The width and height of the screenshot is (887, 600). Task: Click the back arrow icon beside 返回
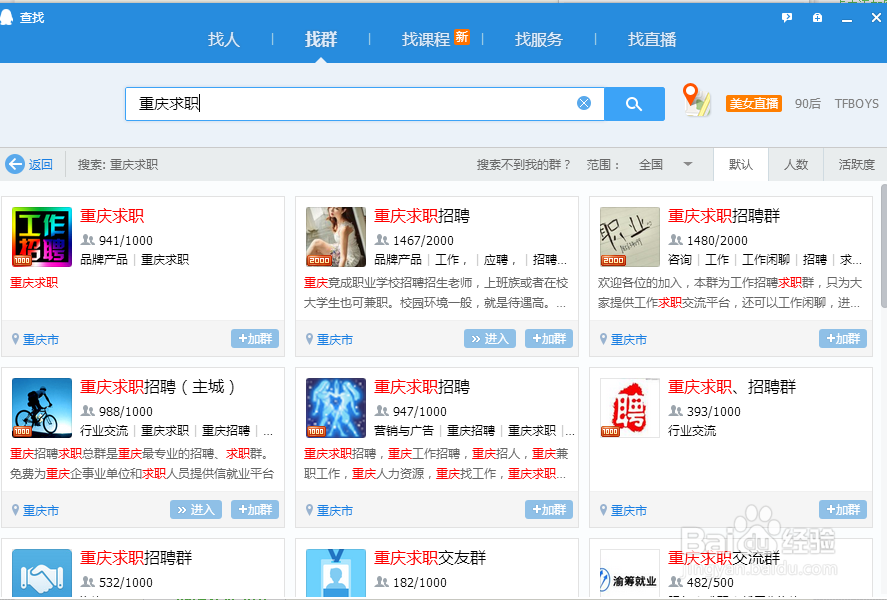[16, 164]
